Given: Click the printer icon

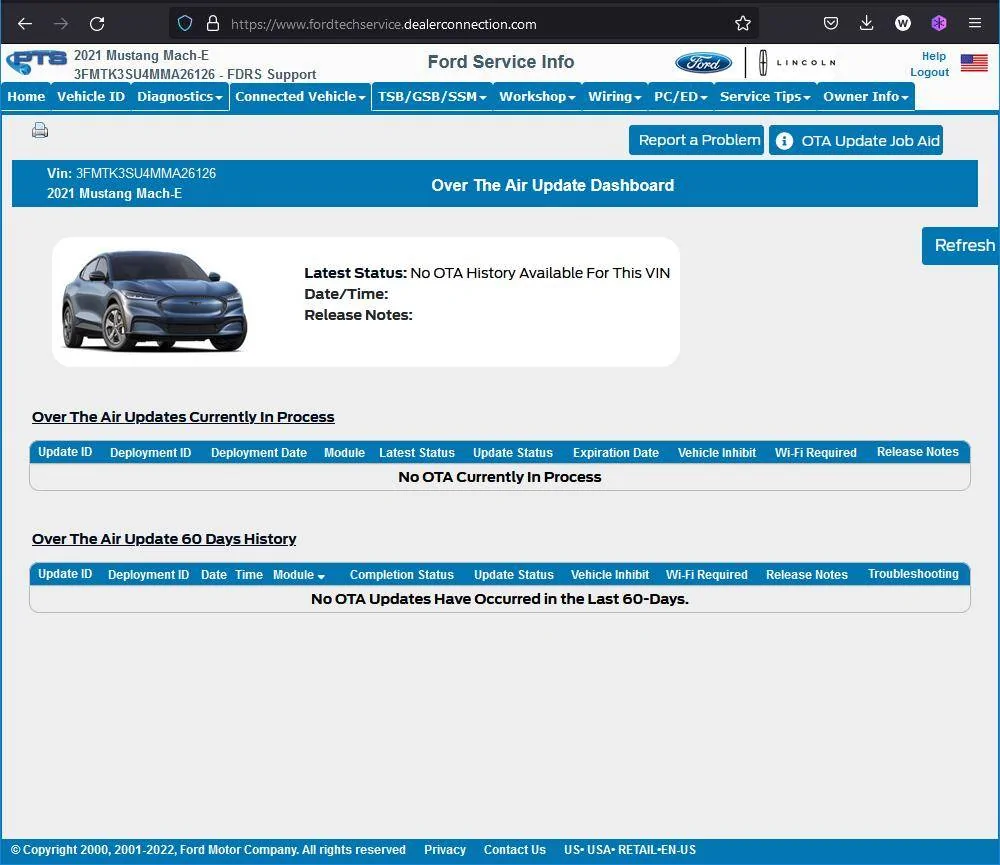Looking at the screenshot, I should [40, 131].
